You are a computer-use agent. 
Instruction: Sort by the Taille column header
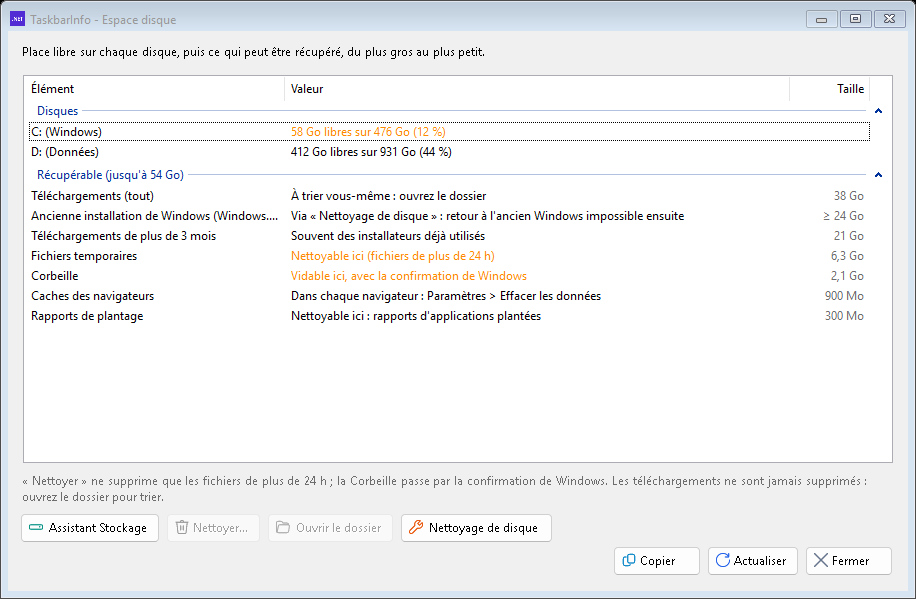tap(830, 89)
